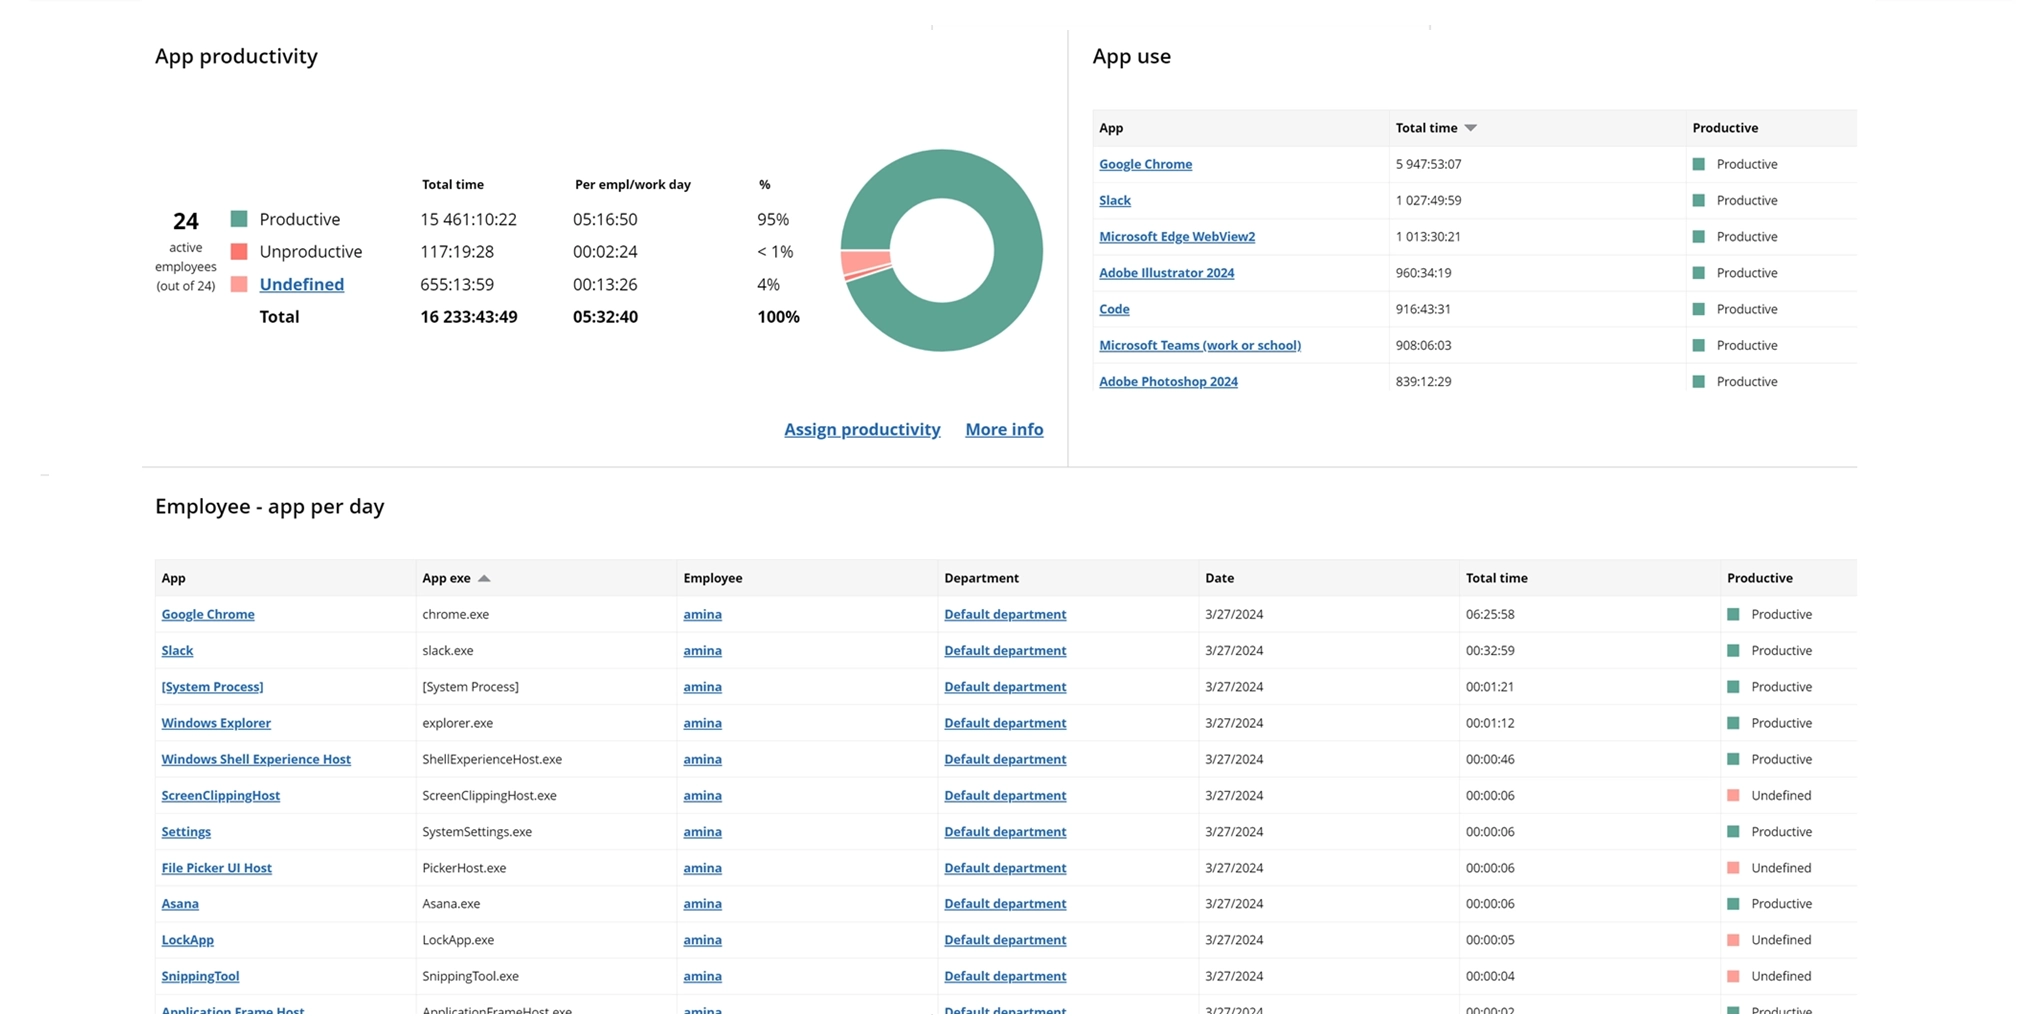Click the green Productive square on Slack row
Viewport: 2040px width, 1030px height.
point(1734,650)
